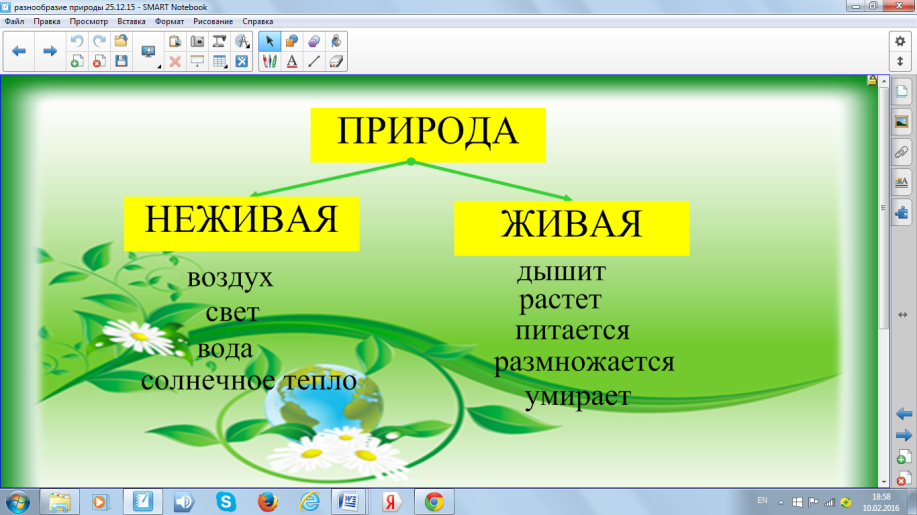917x515 pixels.
Task: Open the Вставка menu
Action: [131, 21]
